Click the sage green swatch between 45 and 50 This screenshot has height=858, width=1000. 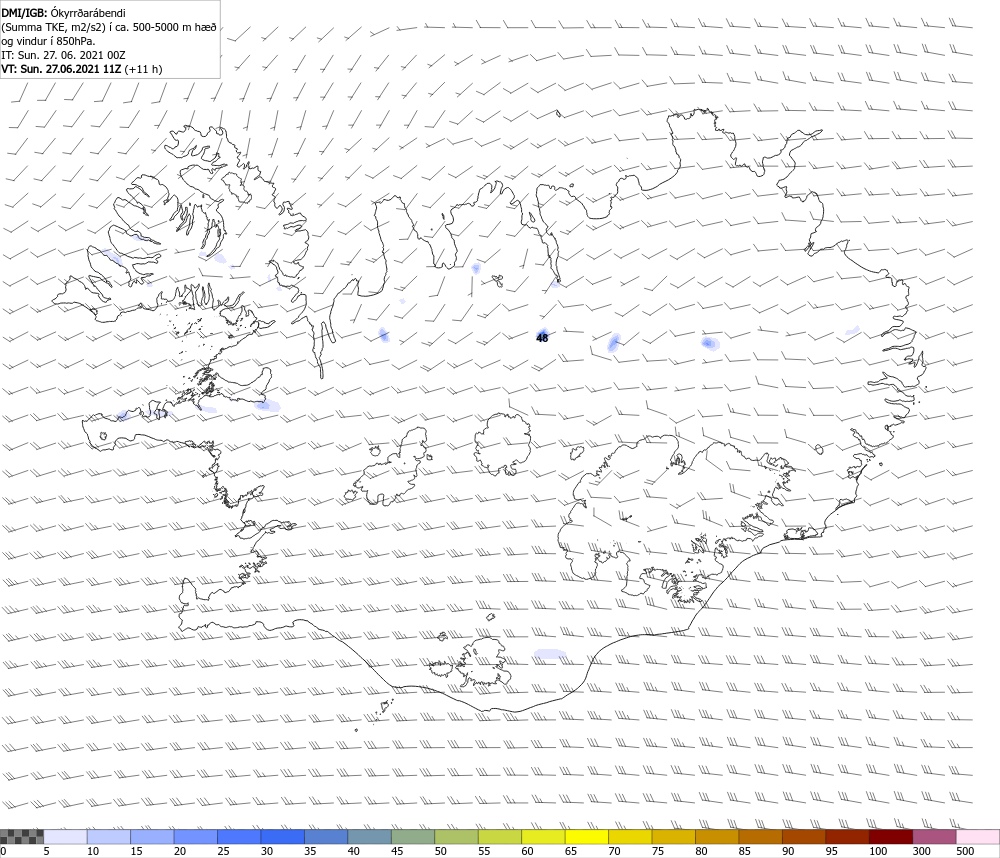click(x=413, y=836)
